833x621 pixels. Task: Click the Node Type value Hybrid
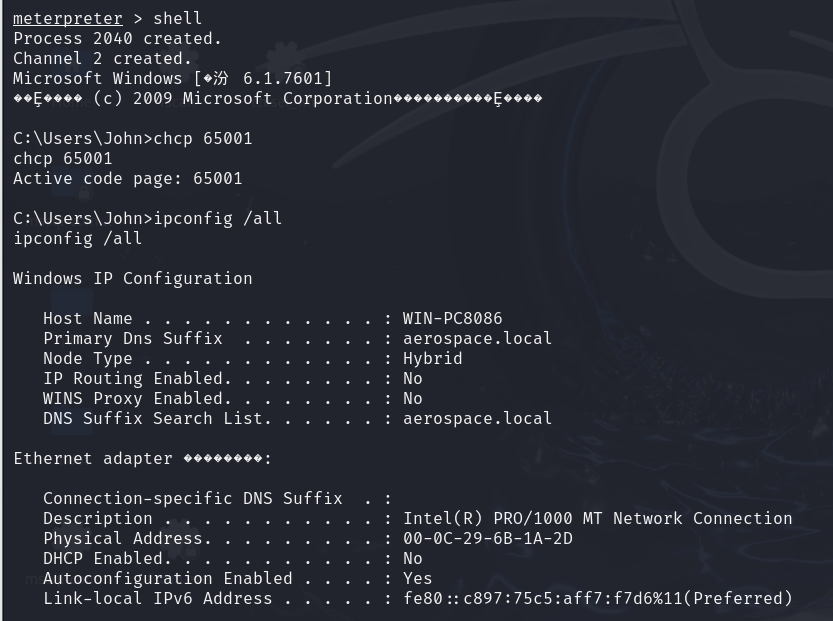[x=432, y=359]
